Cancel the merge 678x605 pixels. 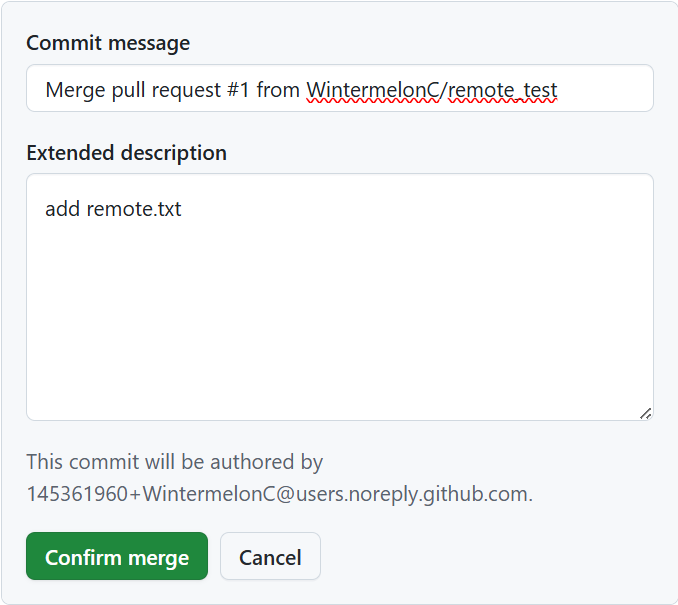point(270,557)
